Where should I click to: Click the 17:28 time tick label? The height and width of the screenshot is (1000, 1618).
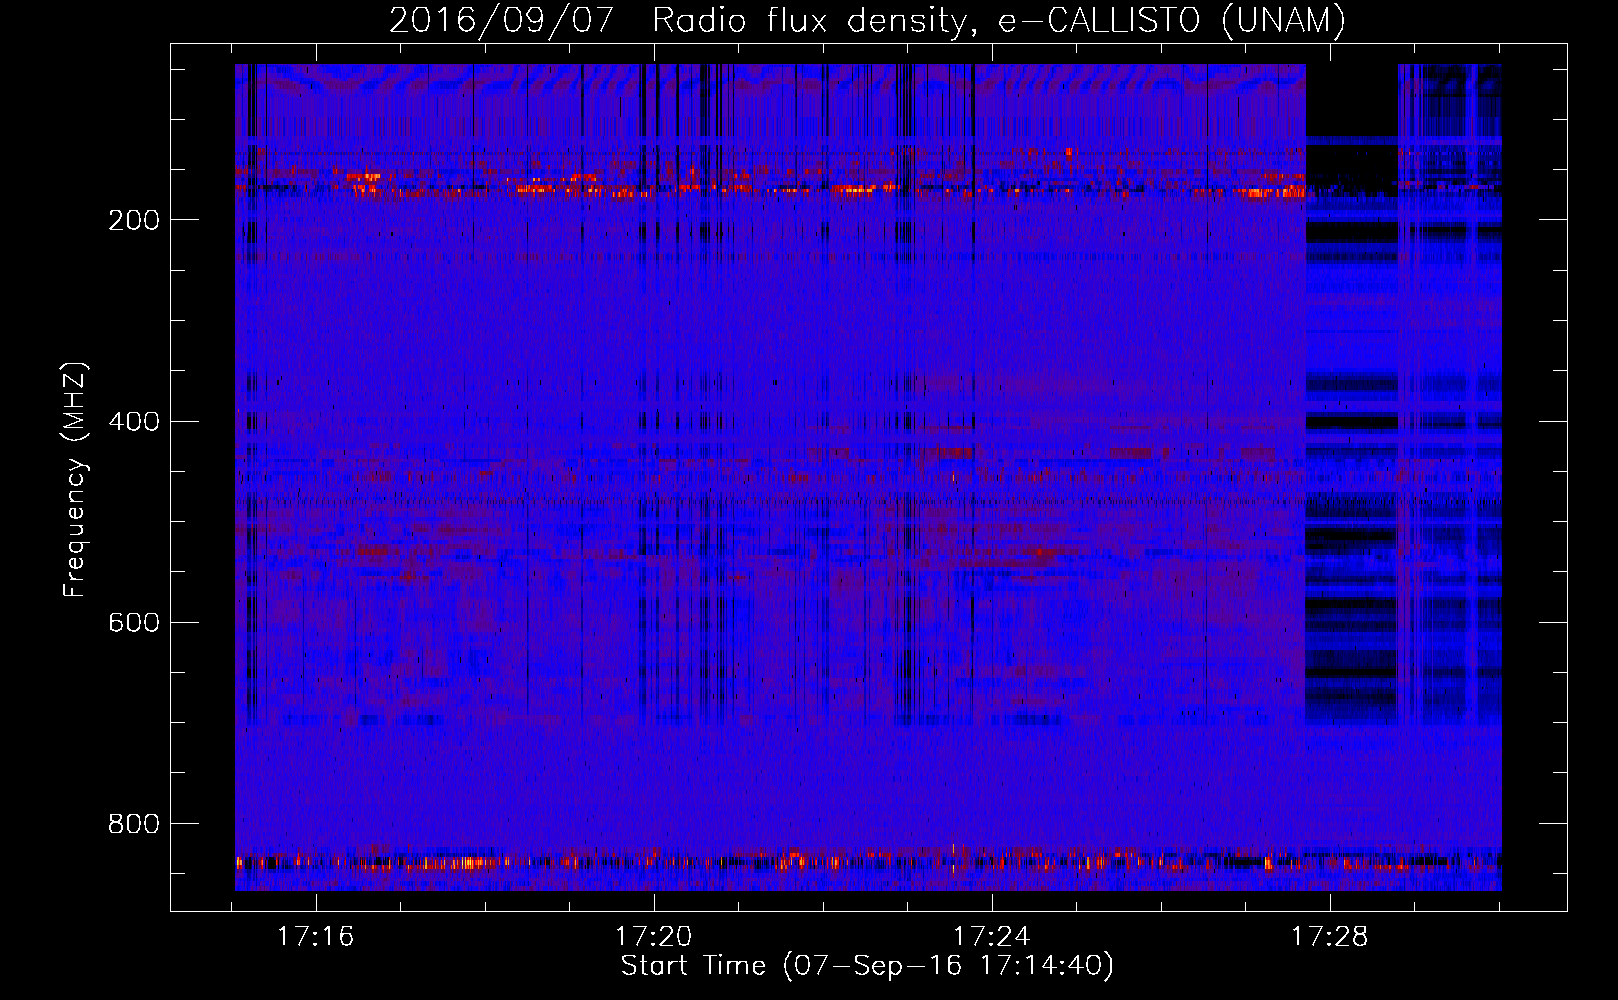click(x=1329, y=937)
